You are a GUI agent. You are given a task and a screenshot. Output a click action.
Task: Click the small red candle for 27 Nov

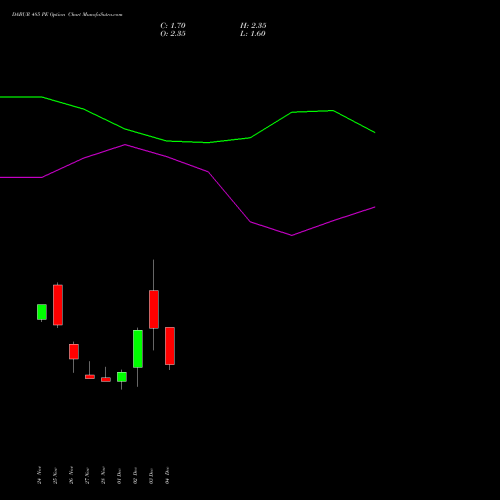tap(90, 377)
